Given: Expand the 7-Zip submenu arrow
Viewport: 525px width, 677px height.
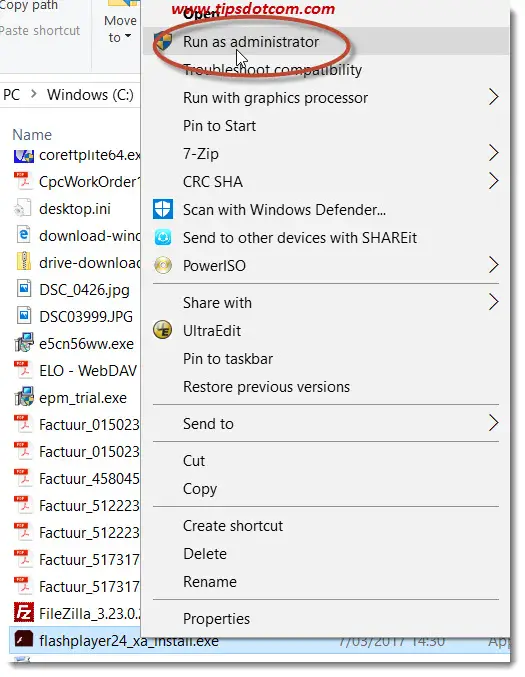Looking at the screenshot, I should (493, 153).
